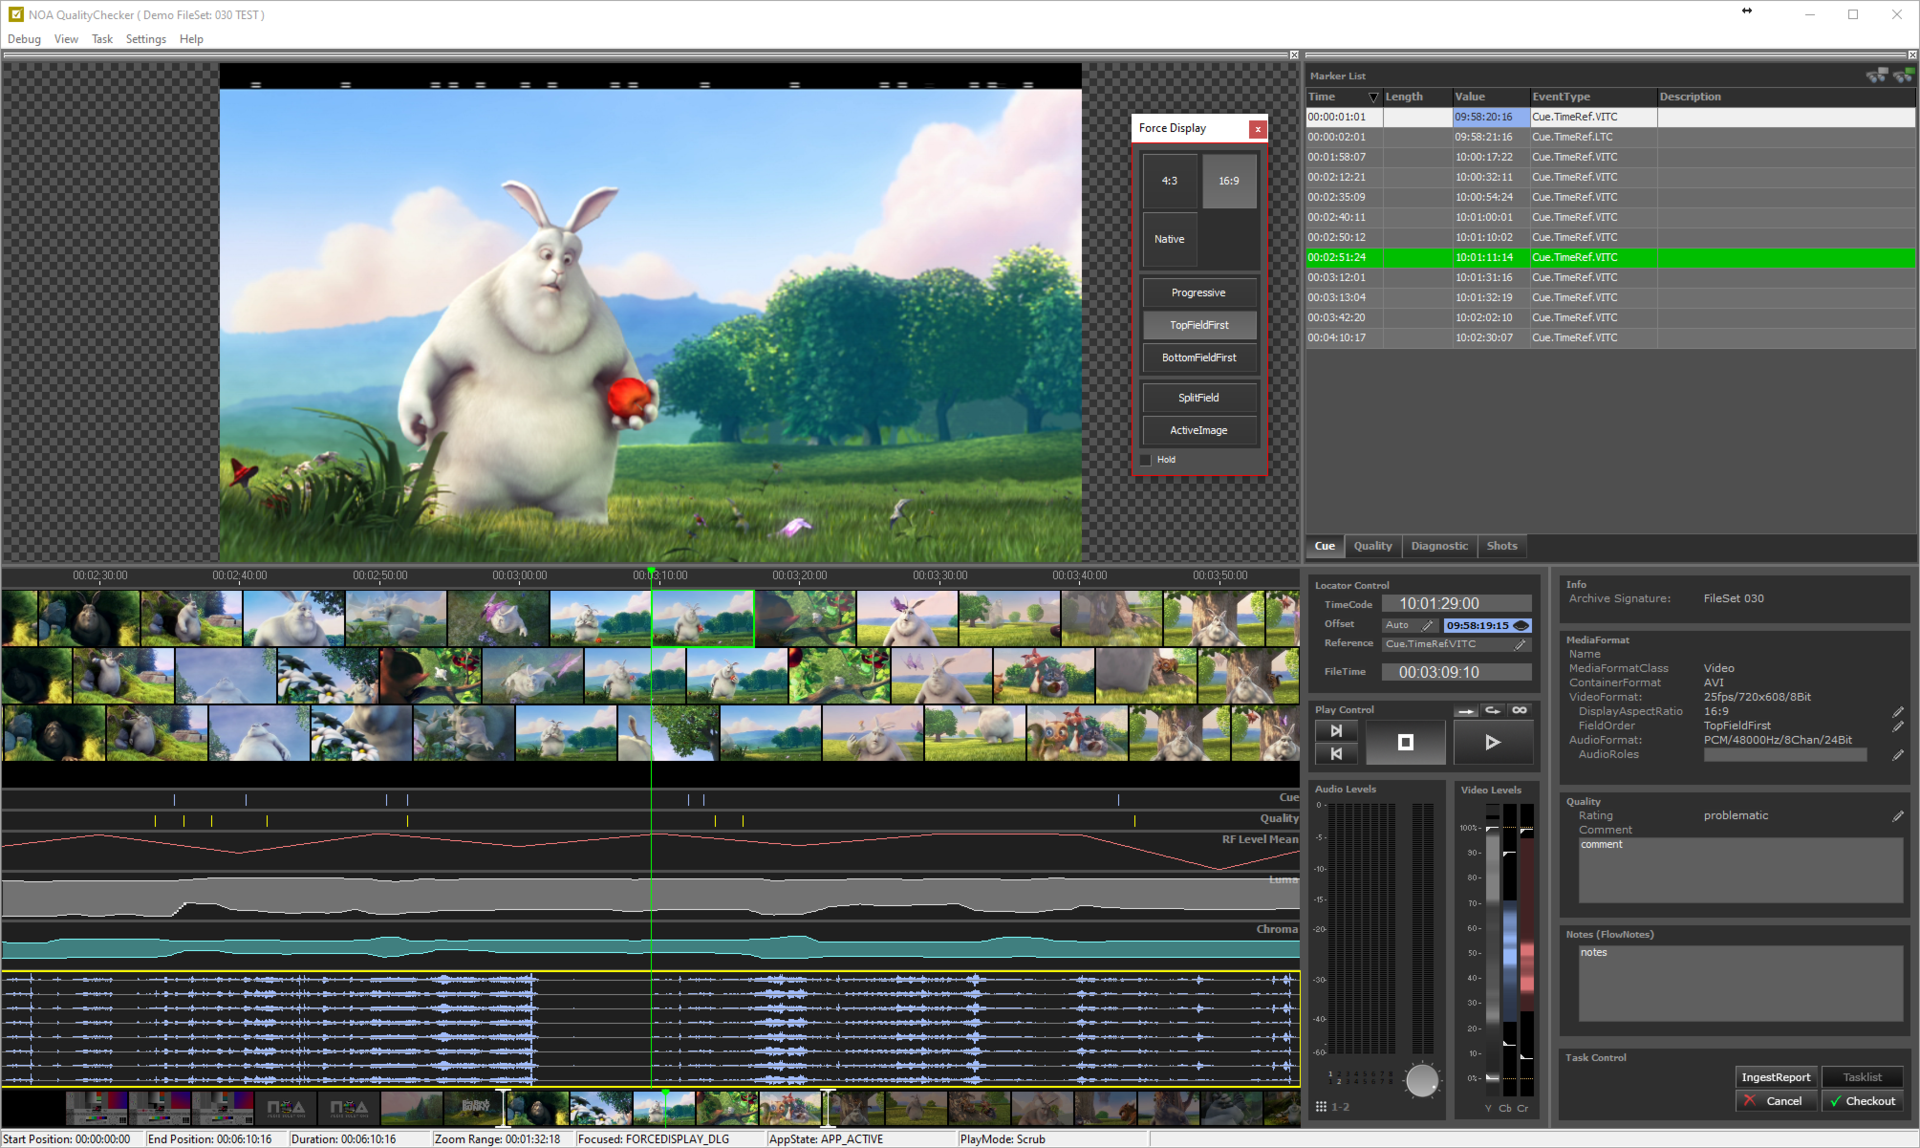Click the Cb video level bar

coord(1510,951)
